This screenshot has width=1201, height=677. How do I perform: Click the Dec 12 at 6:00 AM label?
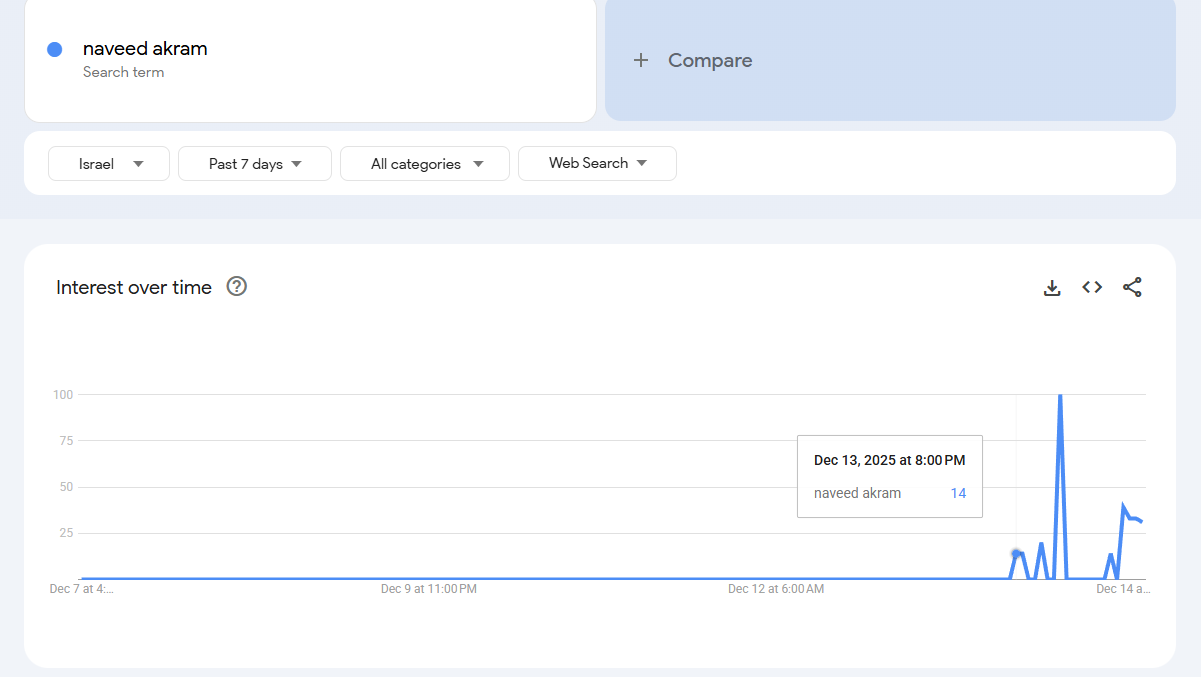coord(776,589)
